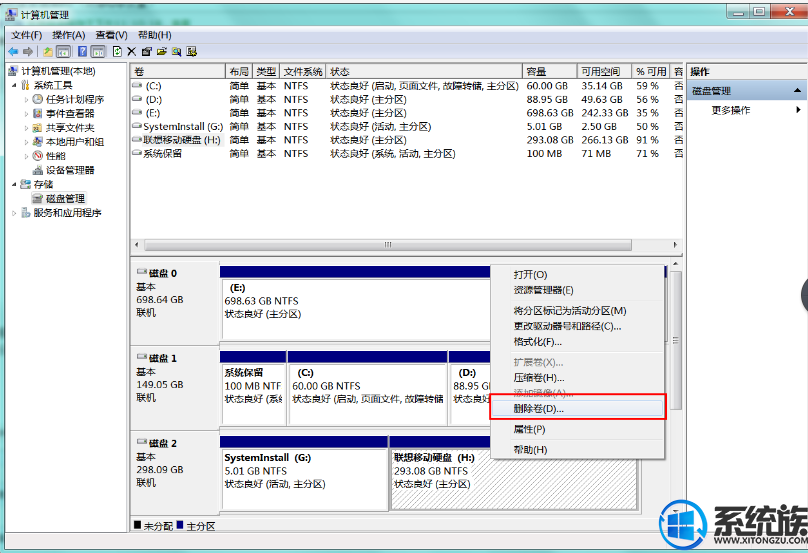The image size is (808, 553).
Task: Collapse the 存储 tree node
Action: coord(14,184)
